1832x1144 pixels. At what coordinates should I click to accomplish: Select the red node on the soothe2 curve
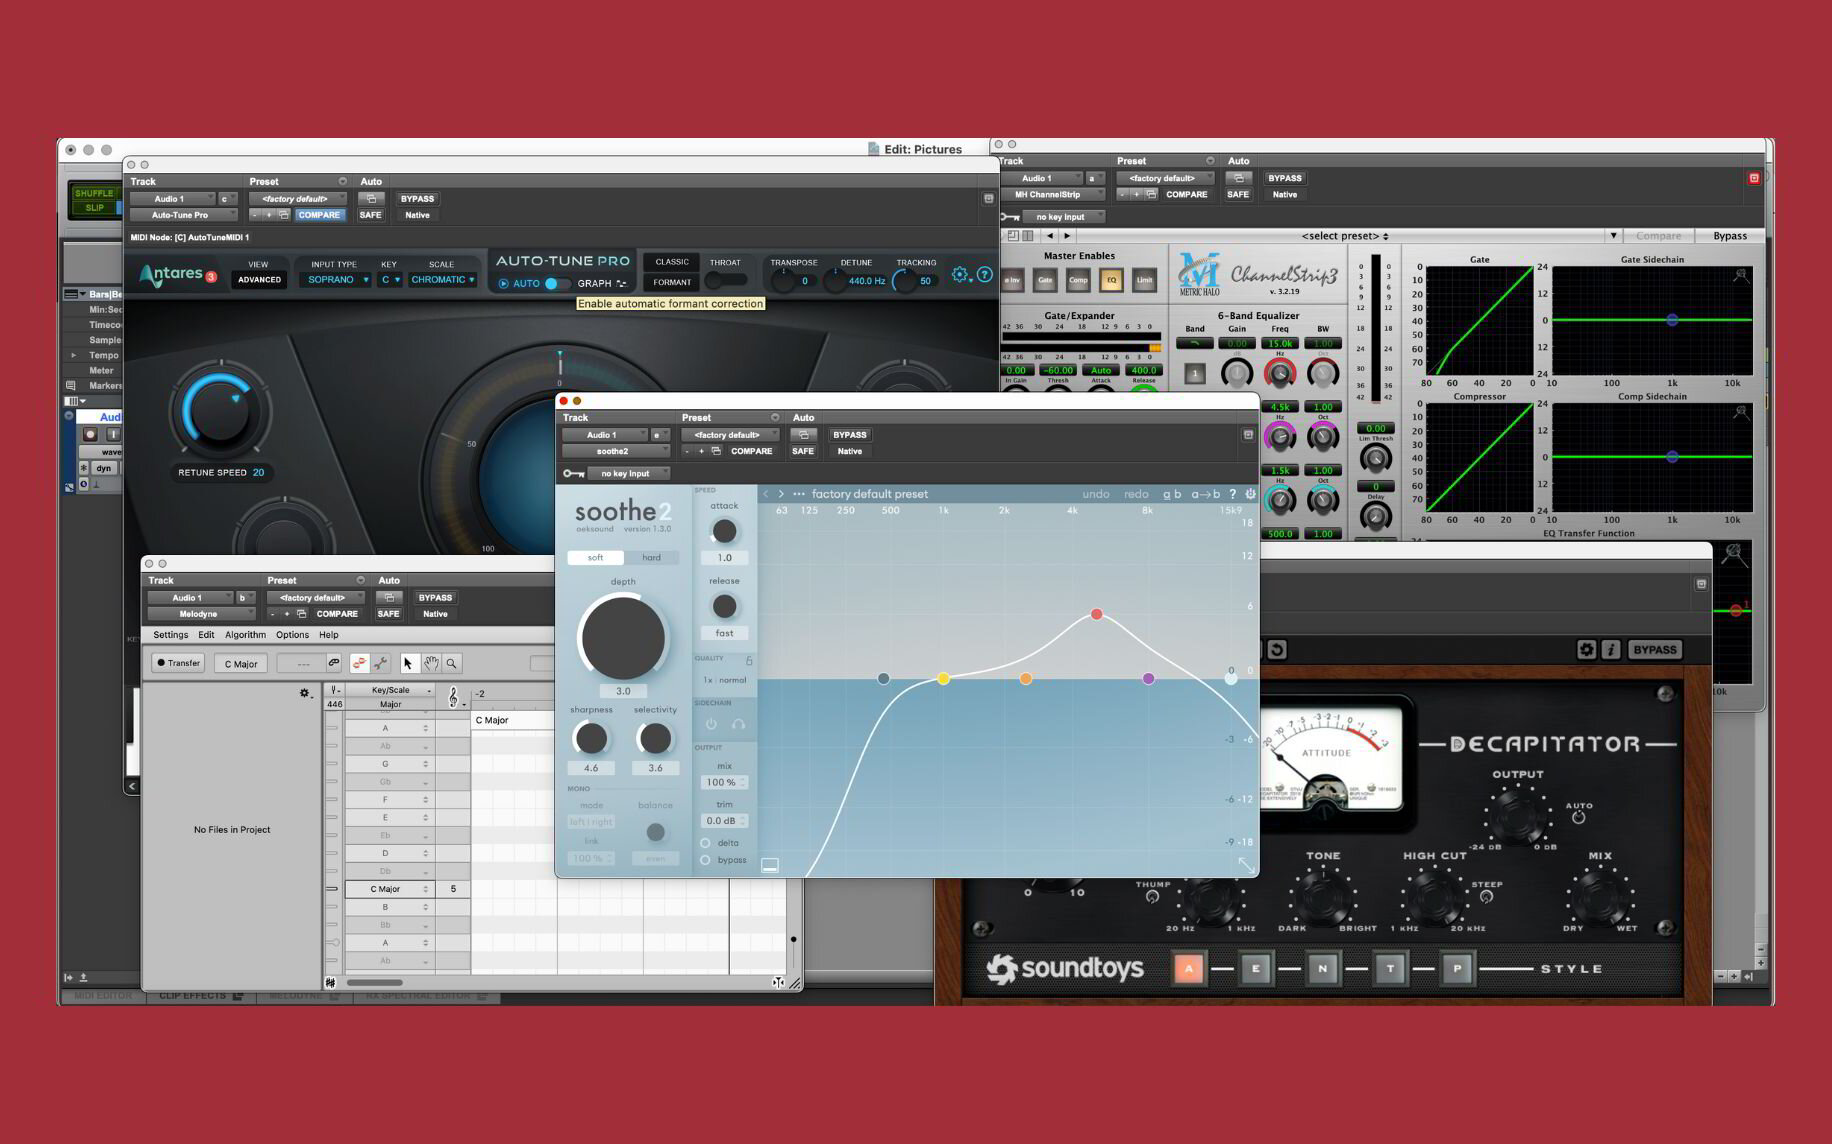pyautogui.click(x=1096, y=614)
